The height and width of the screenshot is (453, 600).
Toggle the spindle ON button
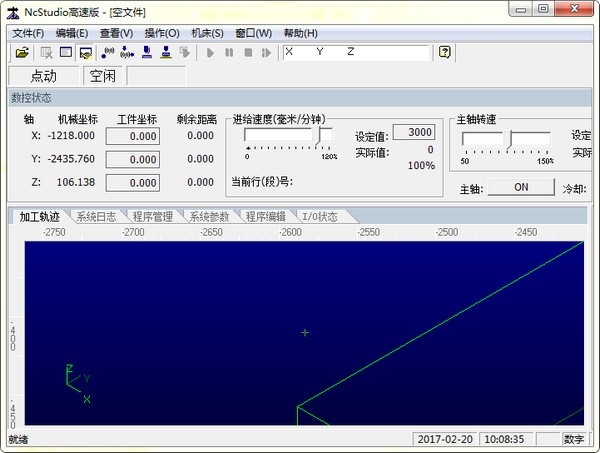coord(521,187)
